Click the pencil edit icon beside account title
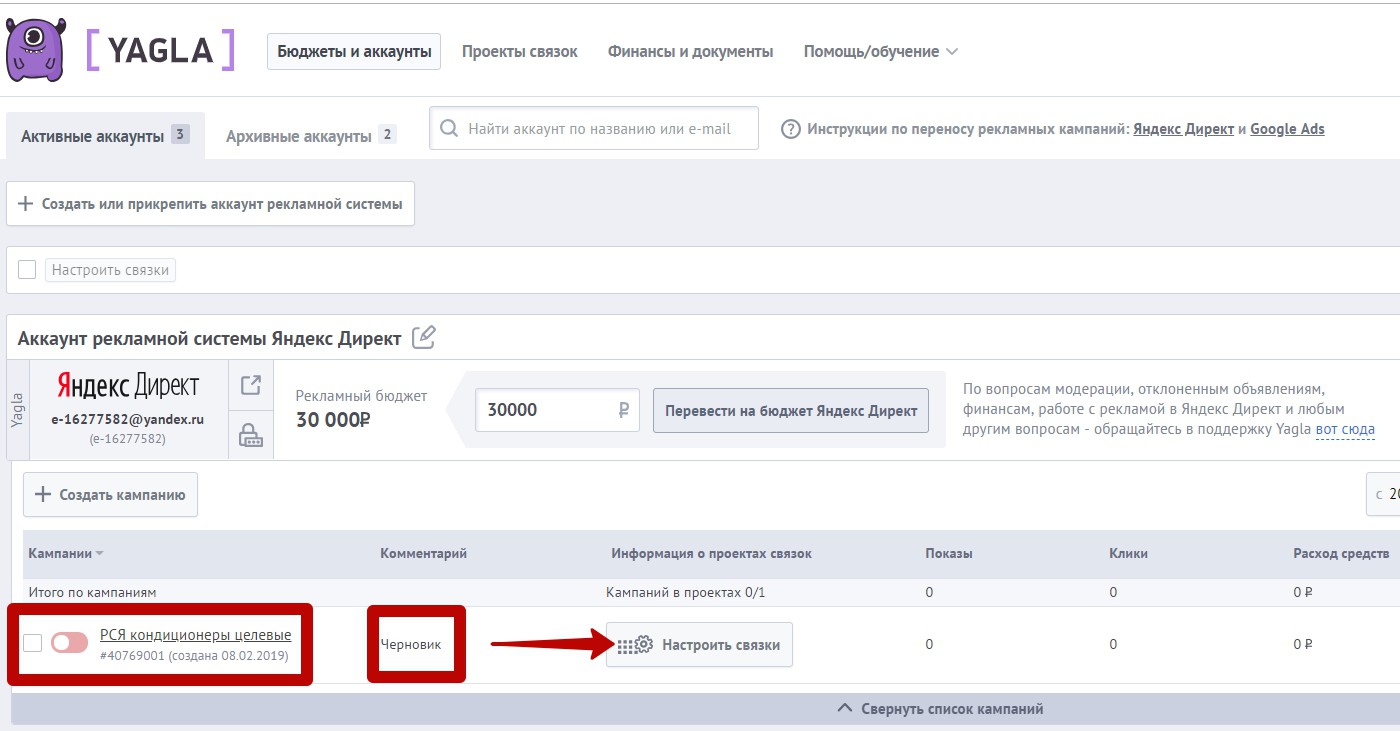Viewport: 1400px width, 731px height. (x=424, y=337)
